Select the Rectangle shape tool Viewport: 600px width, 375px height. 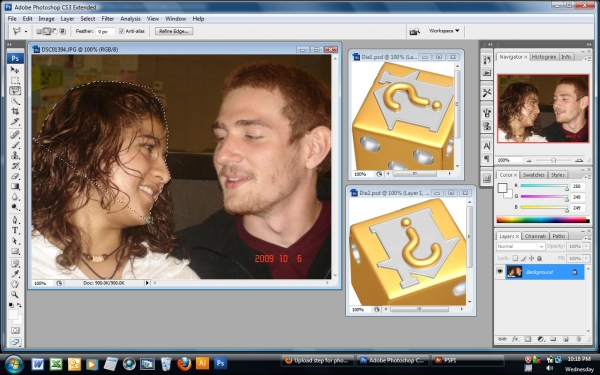(15, 251)
